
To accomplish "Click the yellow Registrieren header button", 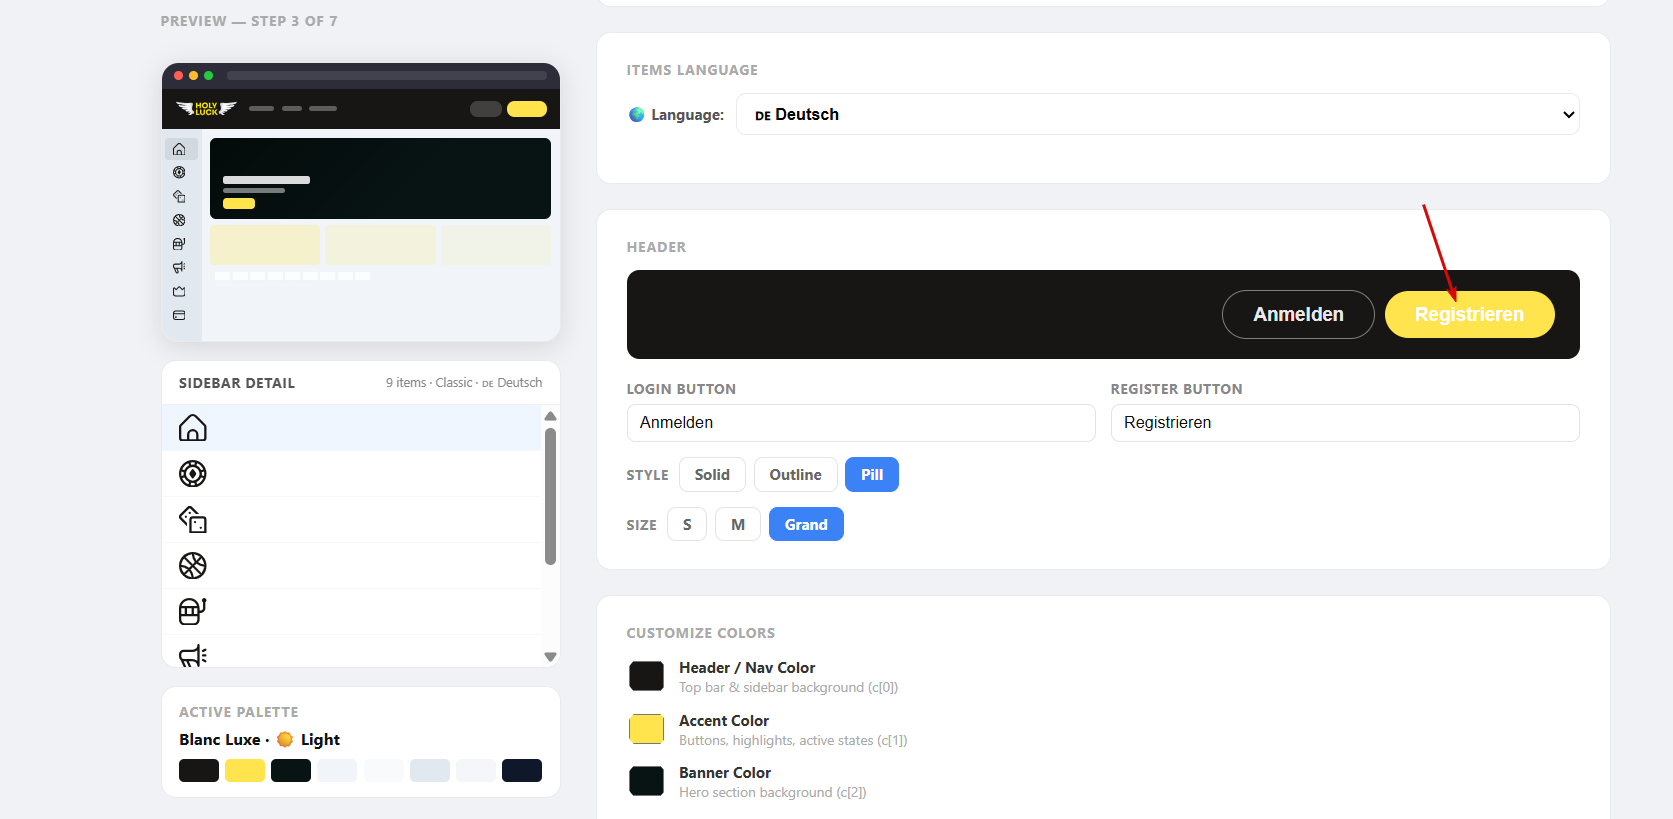I will 1469,314.
